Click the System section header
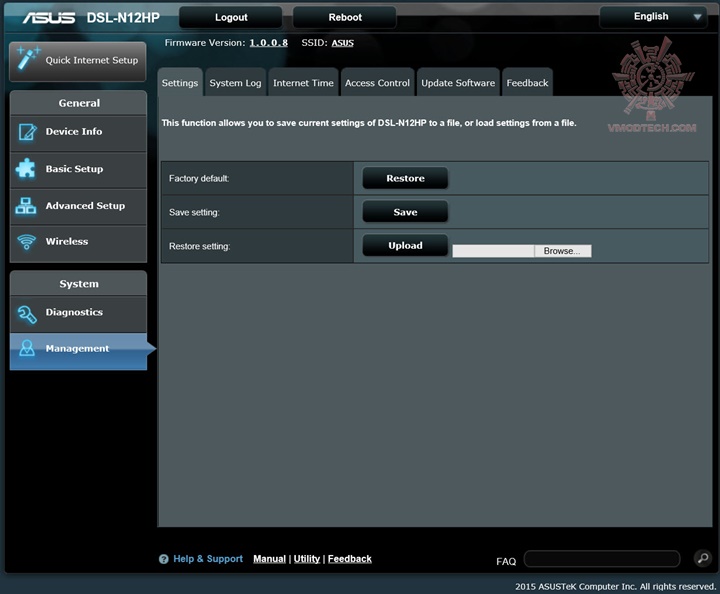This screenshot has width=720, height=594. point(79,284)
